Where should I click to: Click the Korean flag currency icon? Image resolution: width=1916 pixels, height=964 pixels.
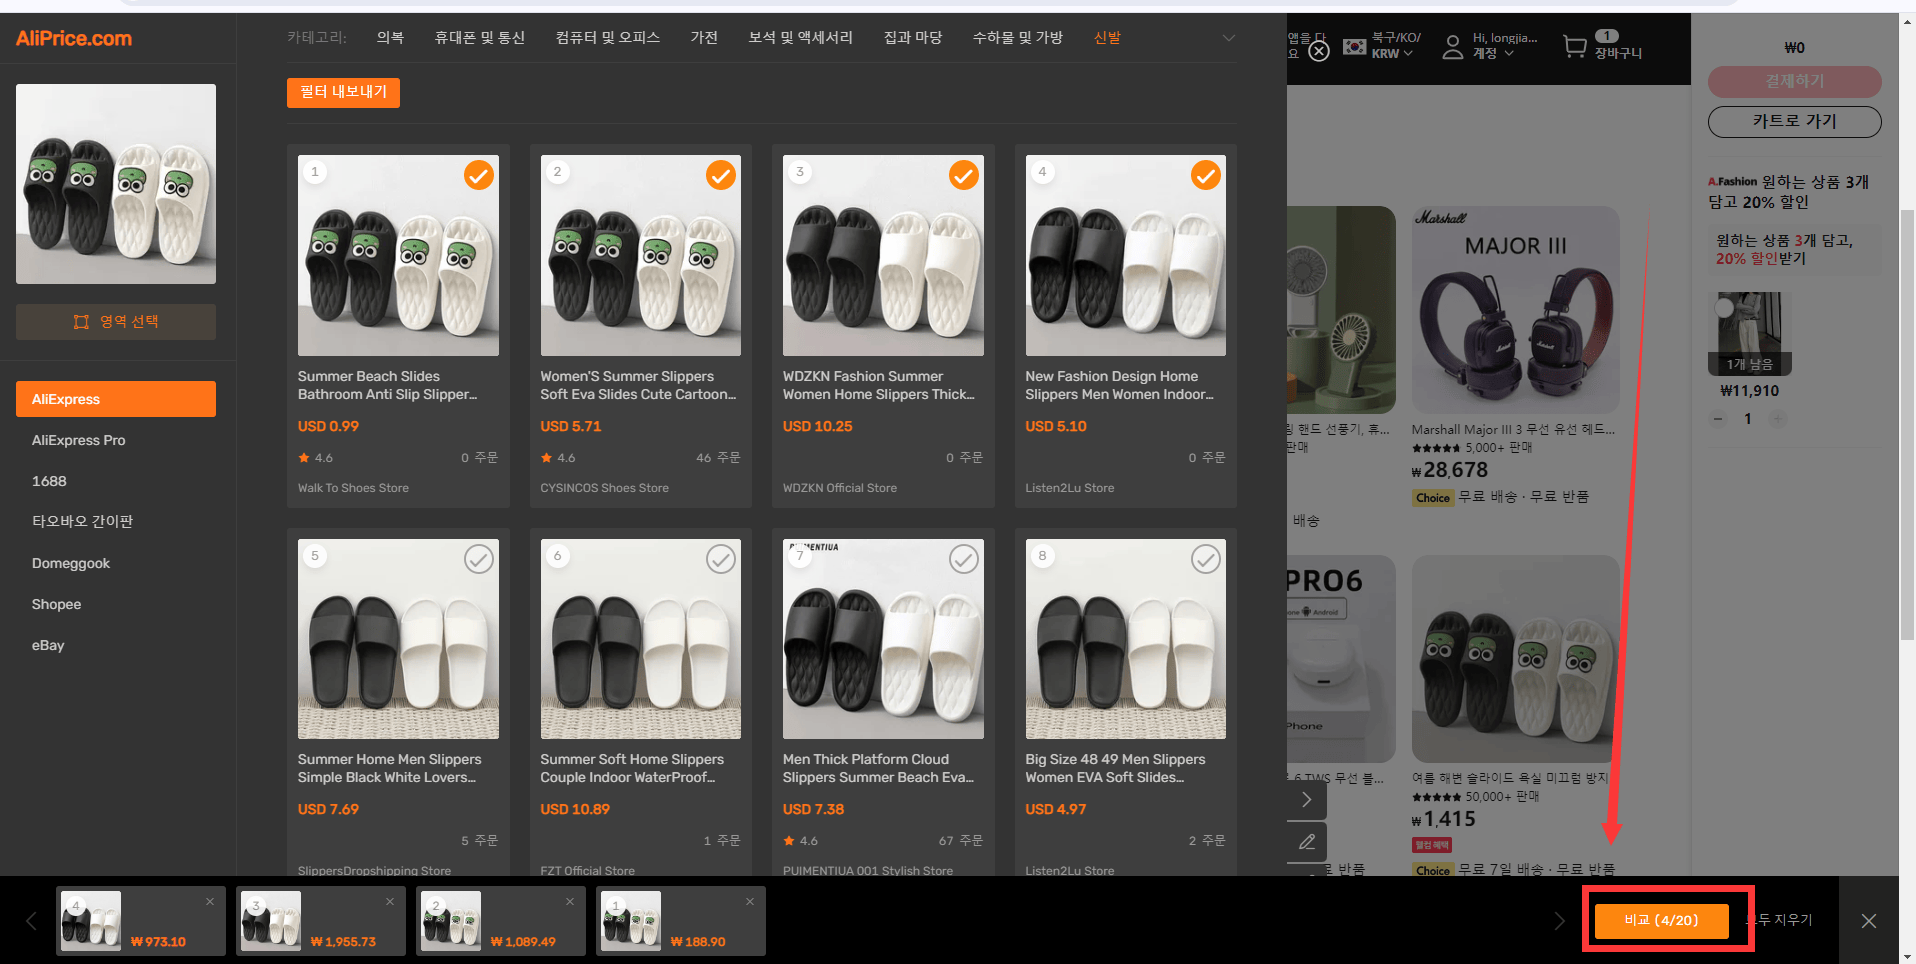pyautogui.click(x=1354, y=46)
